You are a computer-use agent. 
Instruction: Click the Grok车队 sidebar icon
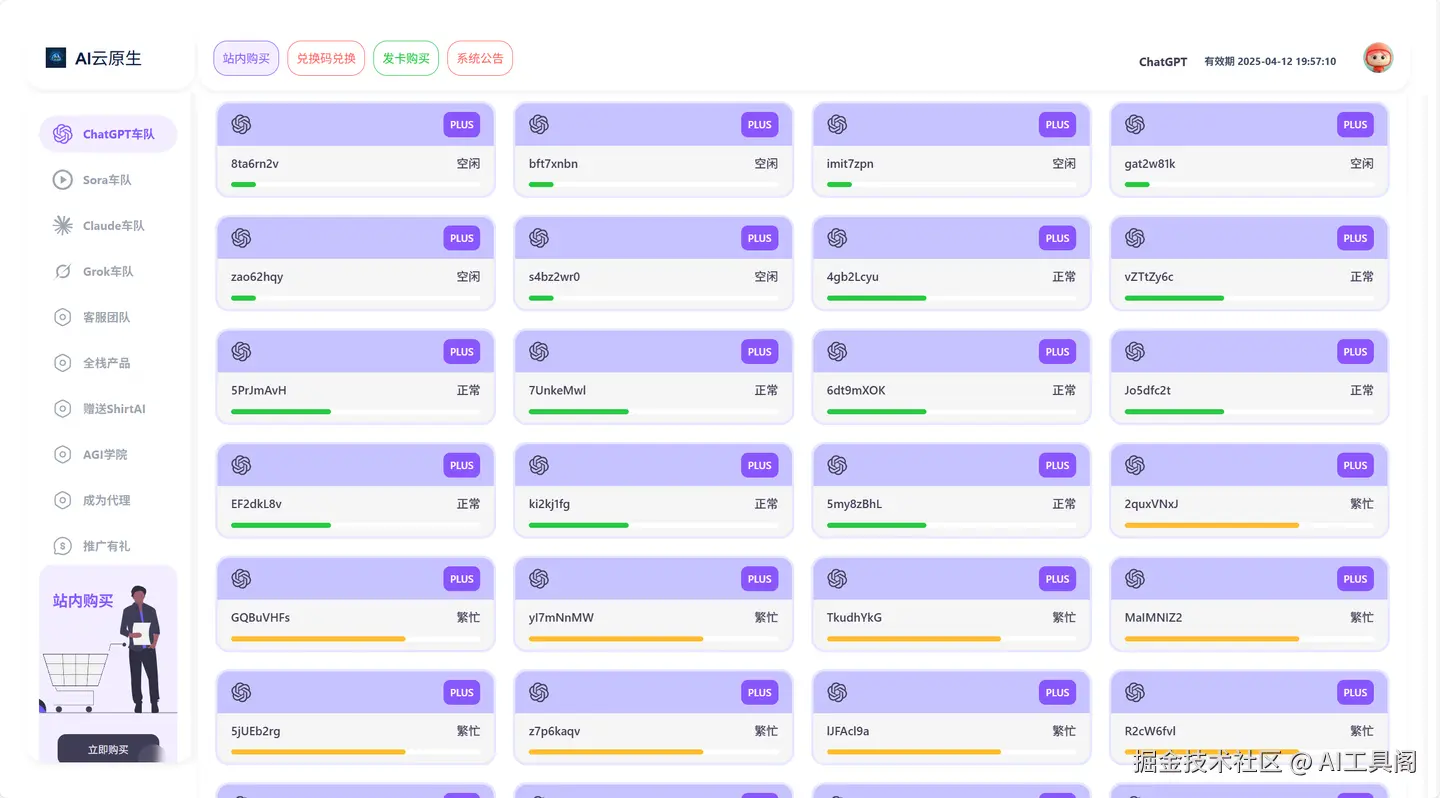coord(62,272)
